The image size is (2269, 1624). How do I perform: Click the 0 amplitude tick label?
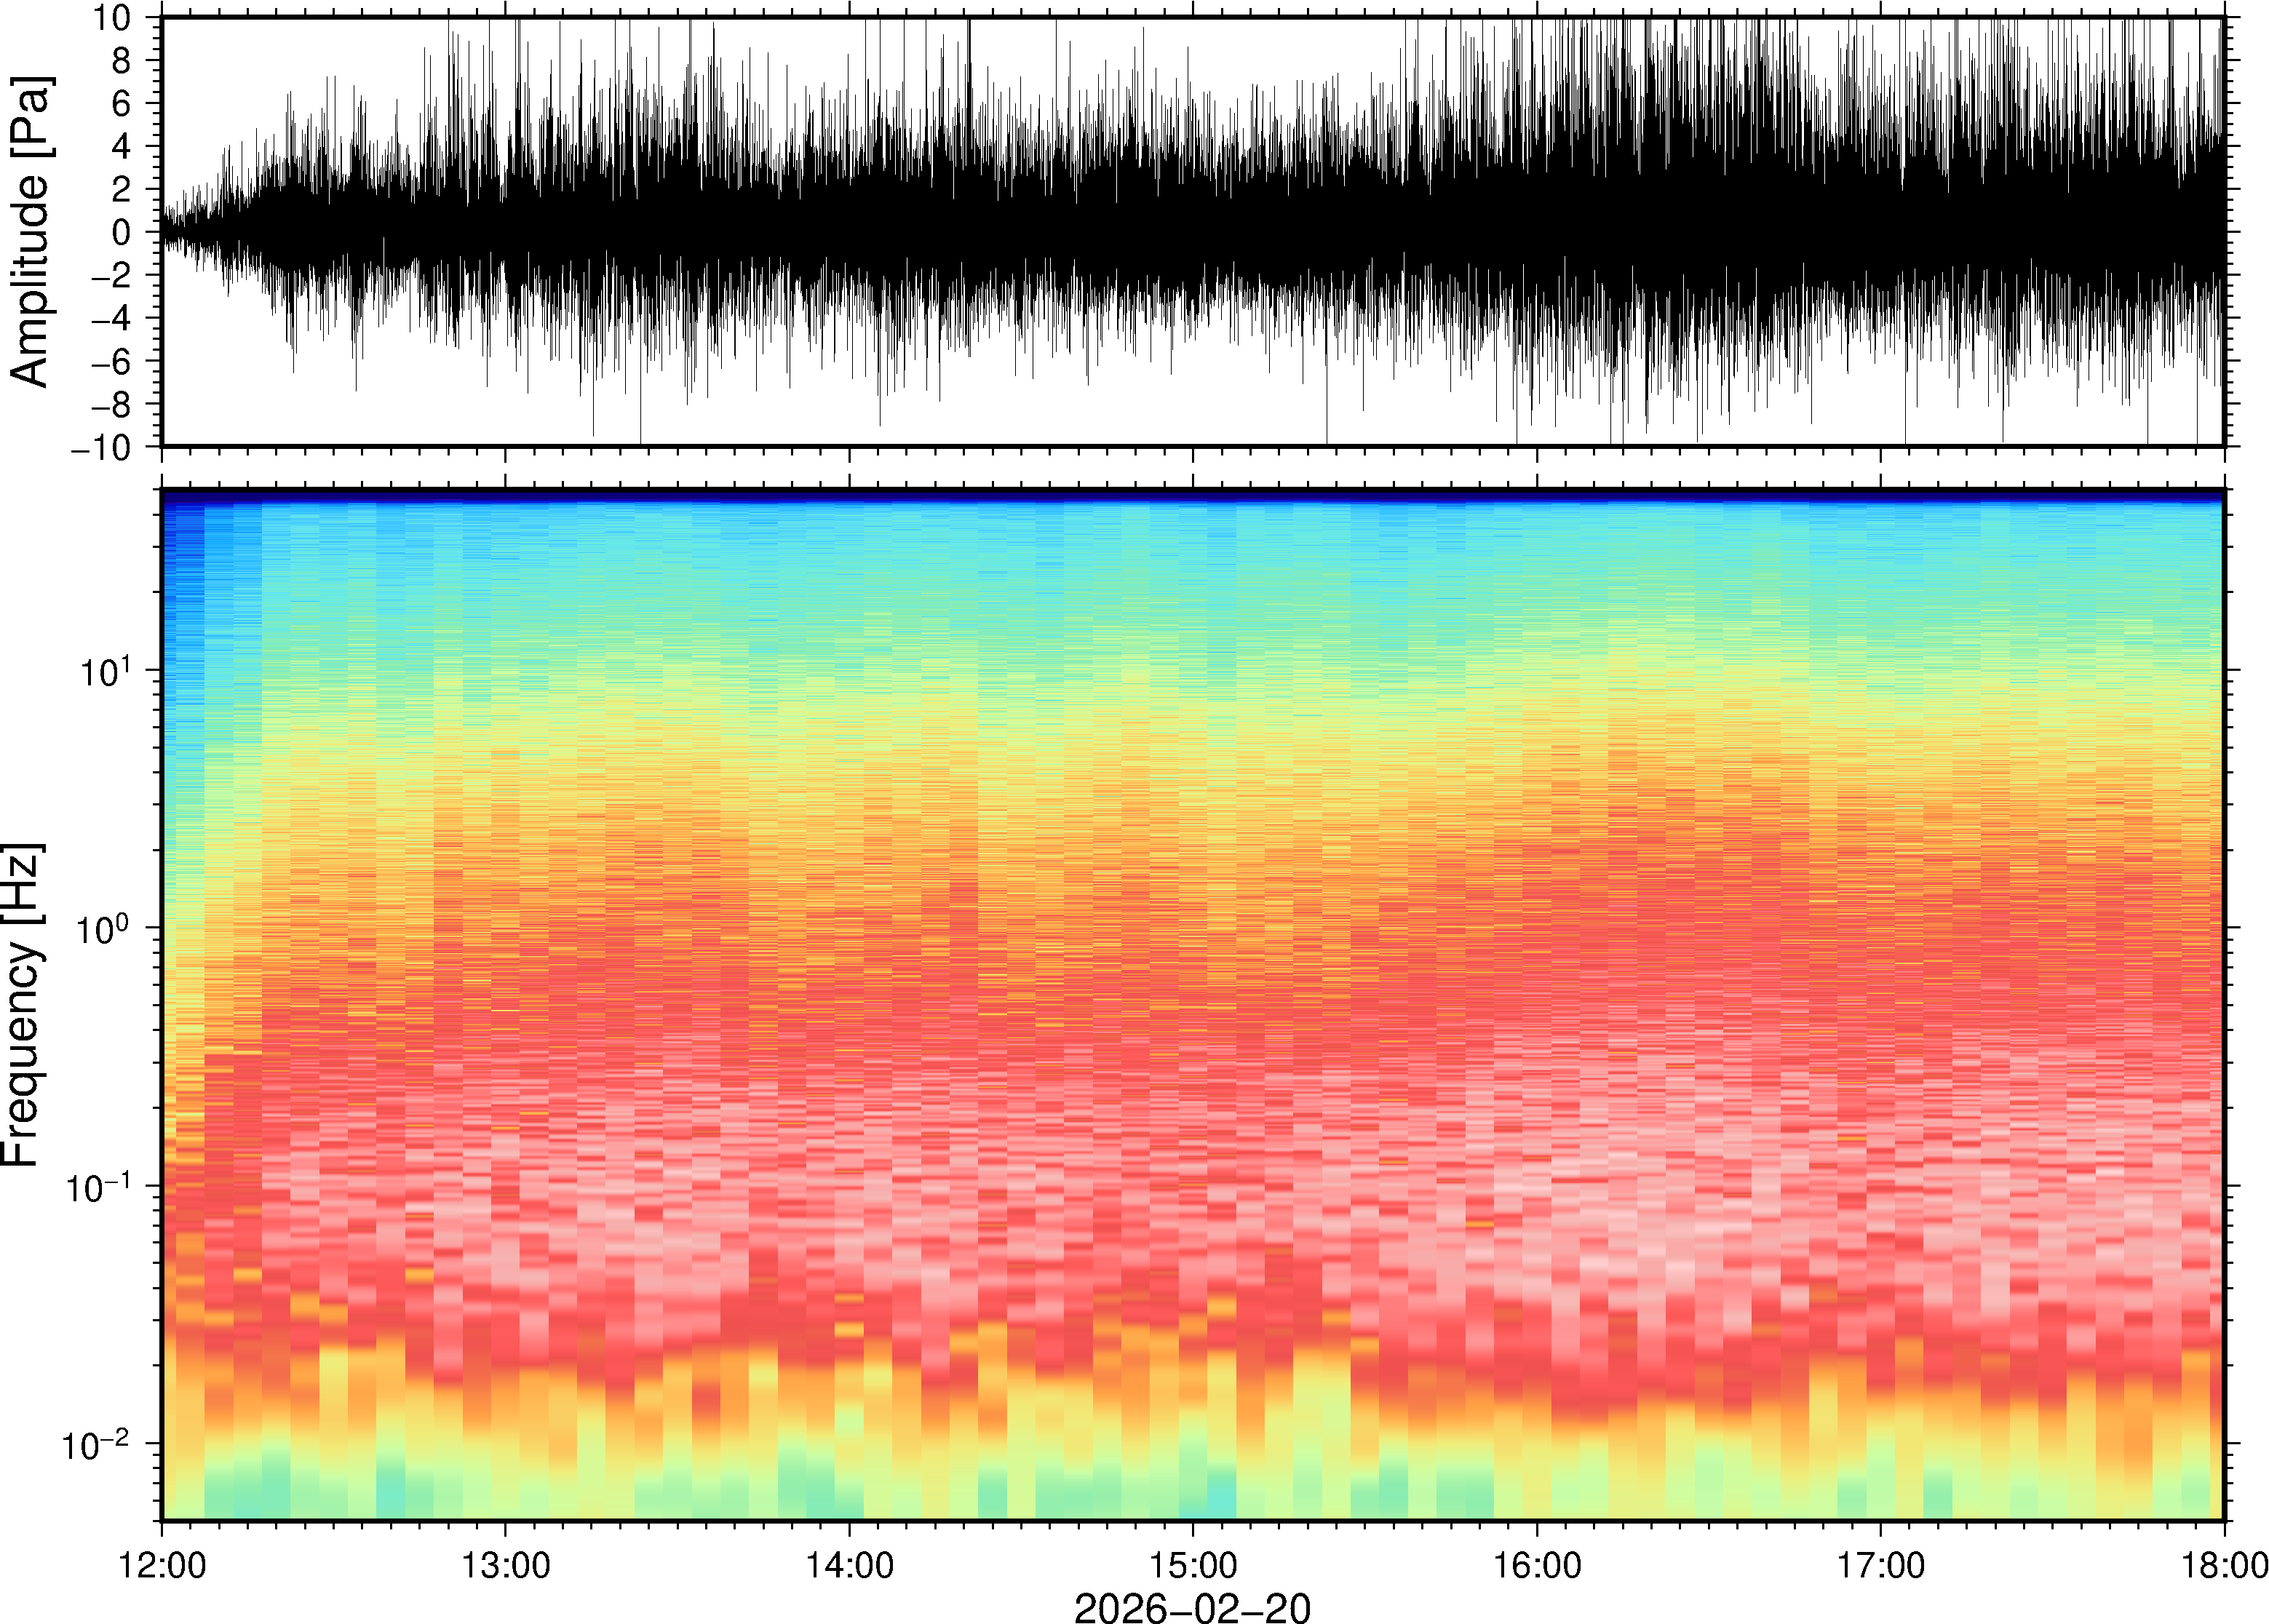click(x=121, y=232)
